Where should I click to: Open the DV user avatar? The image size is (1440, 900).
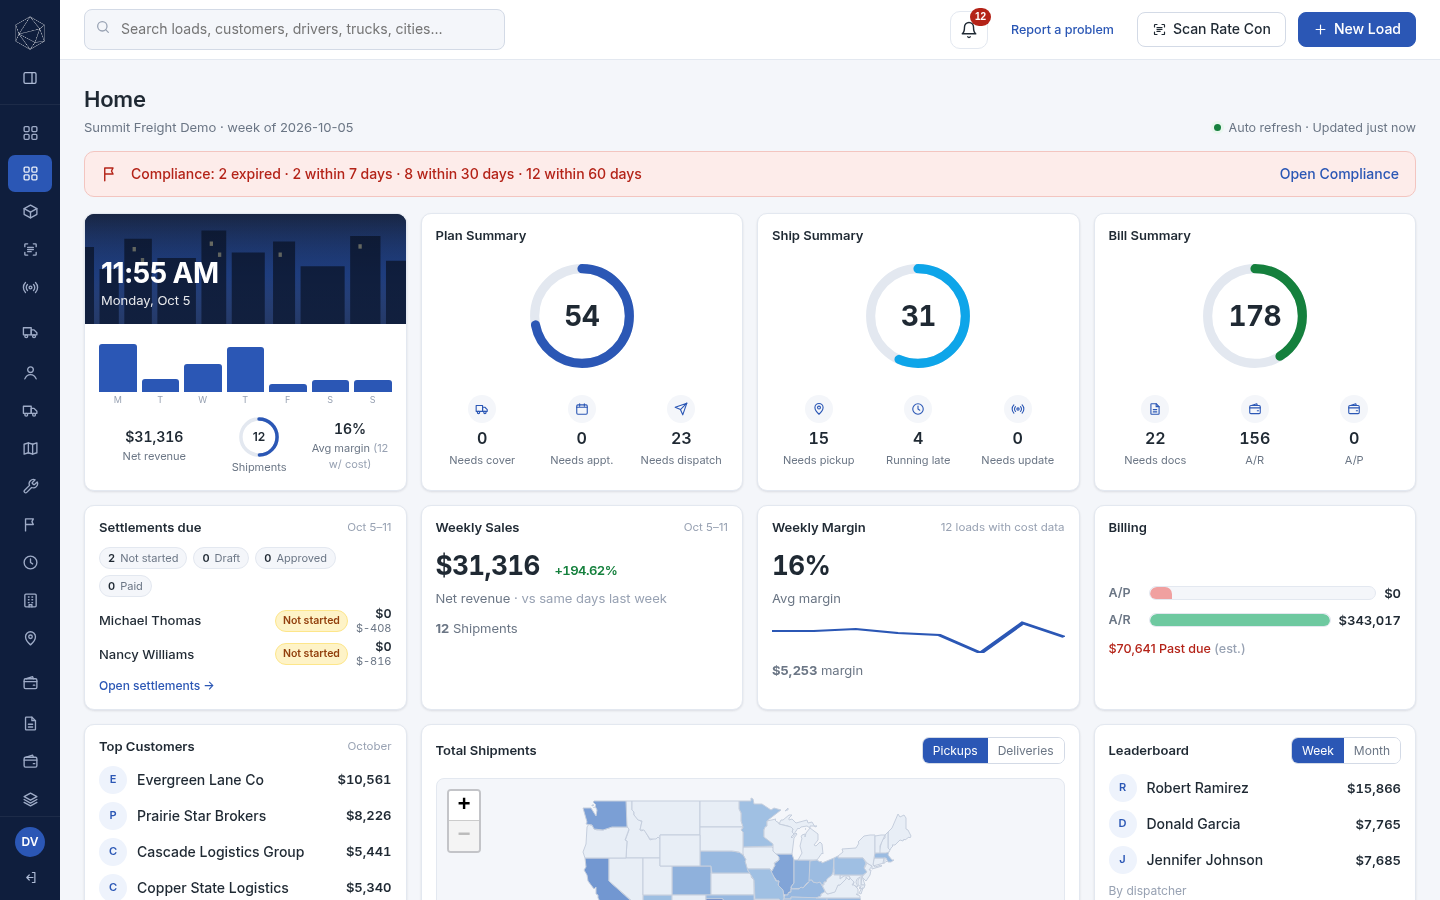tap(30, 842)
